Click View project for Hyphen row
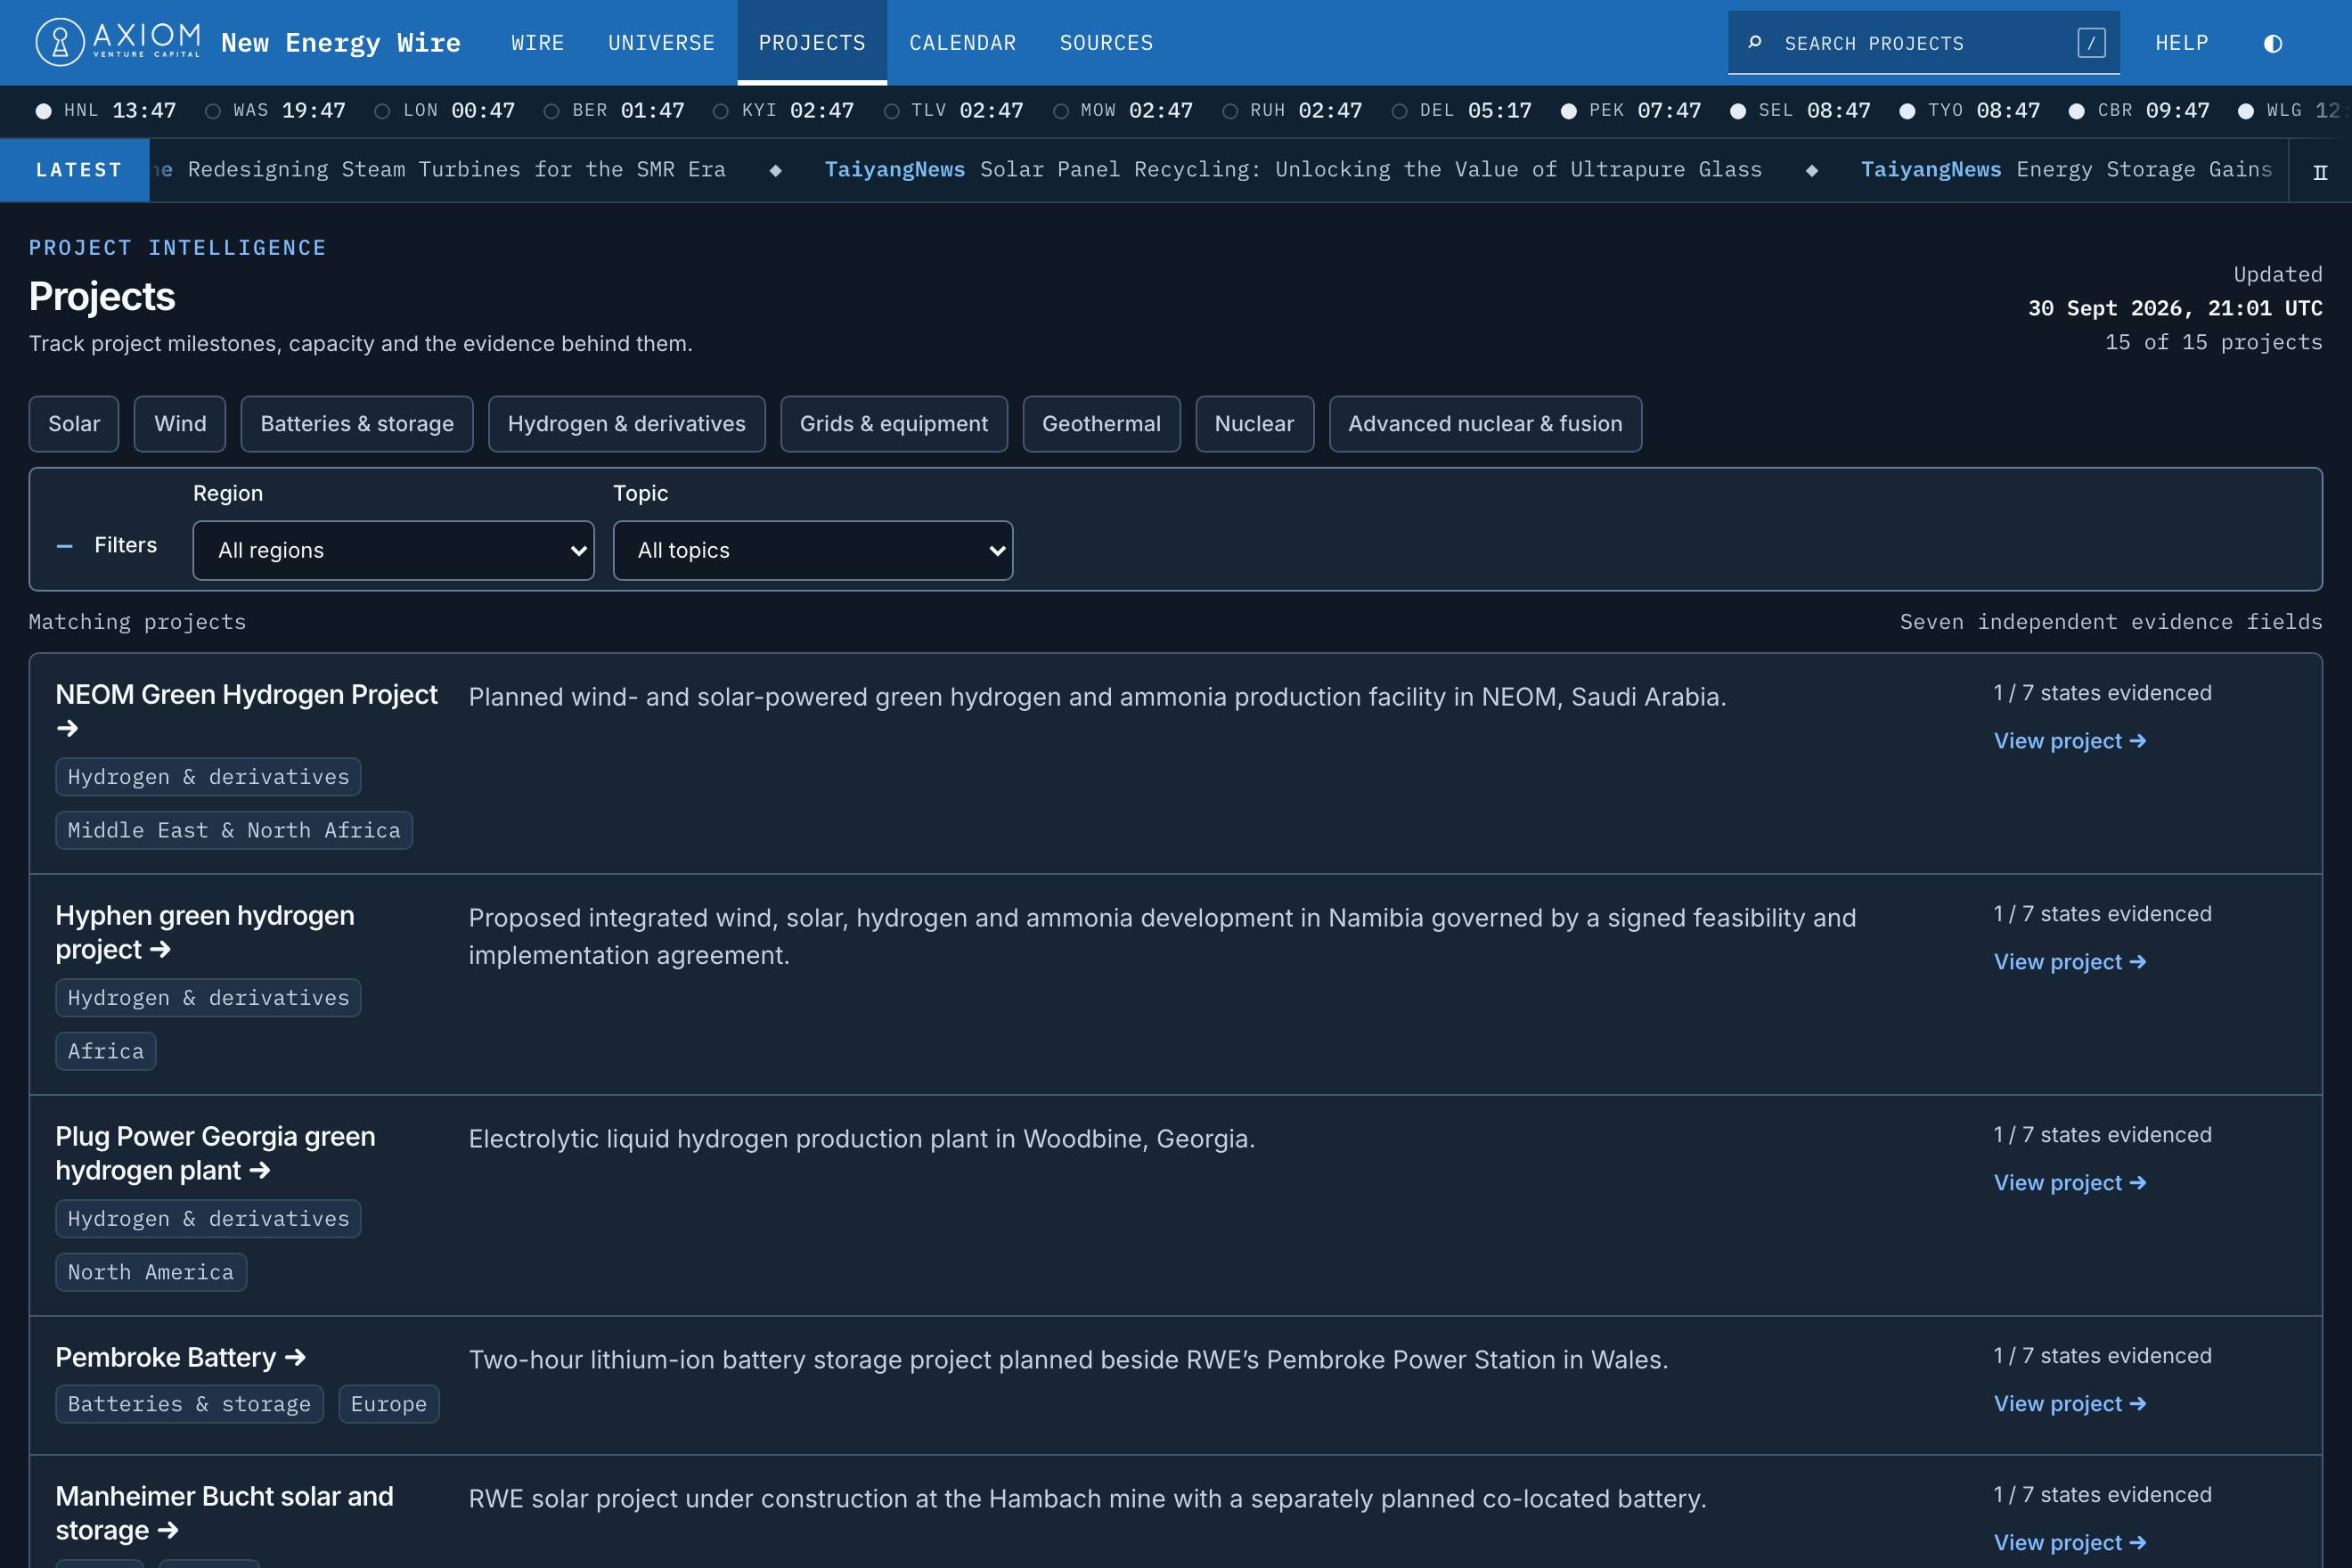2352x1568 pixels. (x=2070, y=962)
